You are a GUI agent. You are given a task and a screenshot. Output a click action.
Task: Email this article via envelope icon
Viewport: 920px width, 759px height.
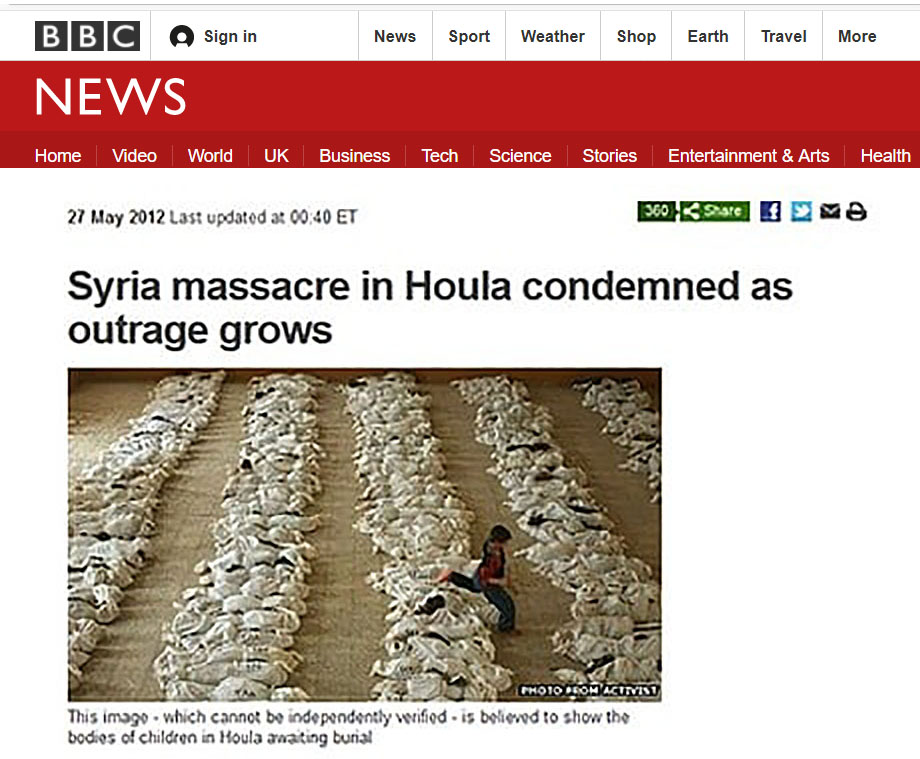pyautogui.click(x=830, y=211)
